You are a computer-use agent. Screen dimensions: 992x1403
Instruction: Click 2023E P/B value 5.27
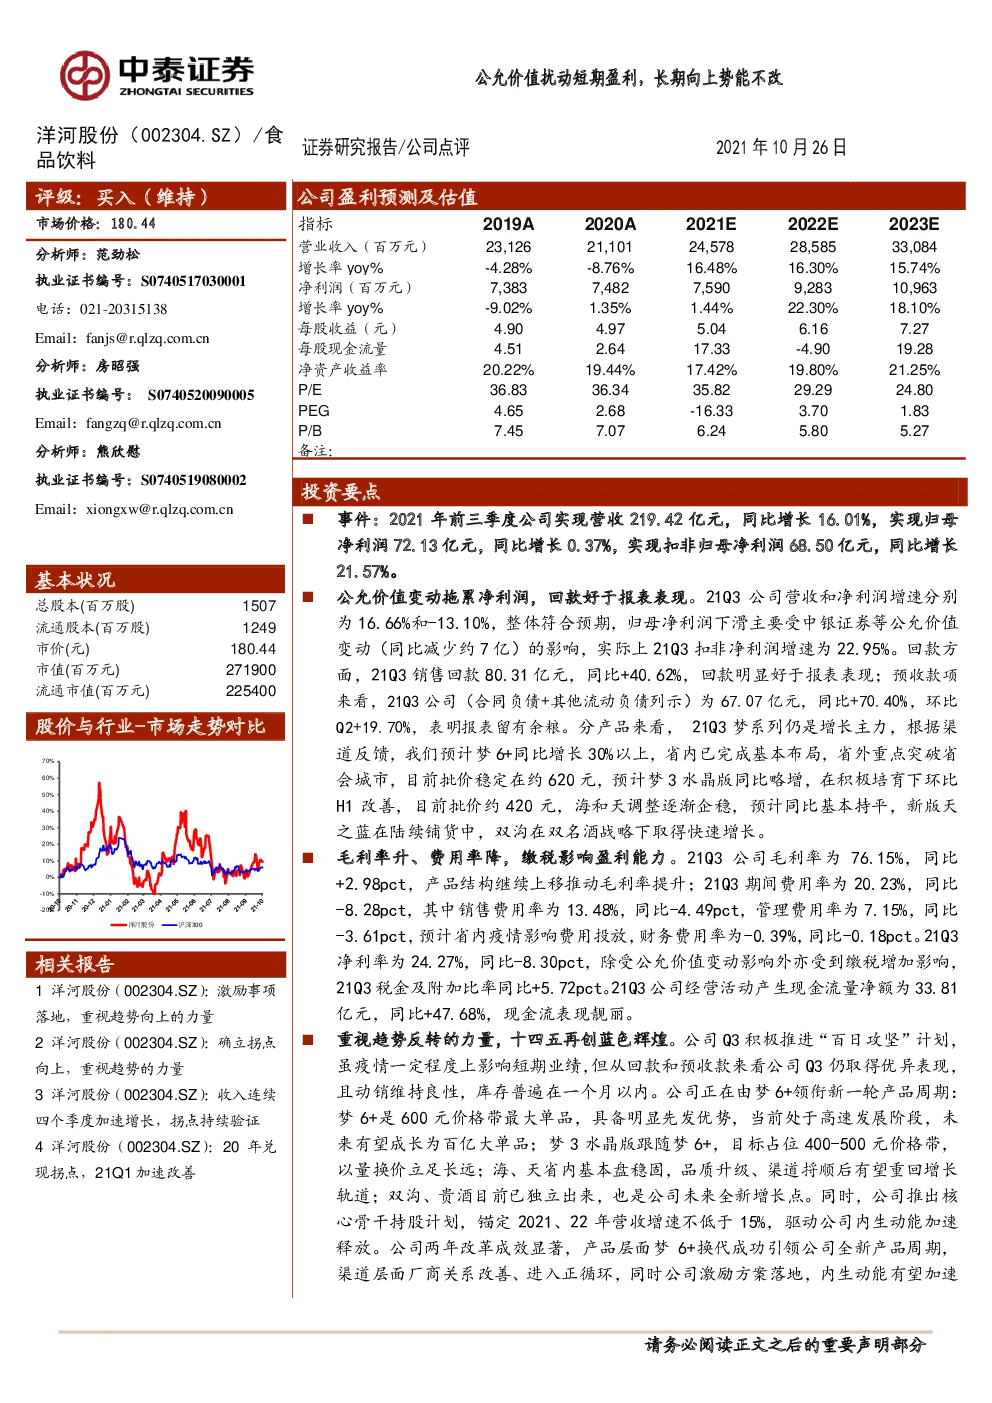coord(914,431)
